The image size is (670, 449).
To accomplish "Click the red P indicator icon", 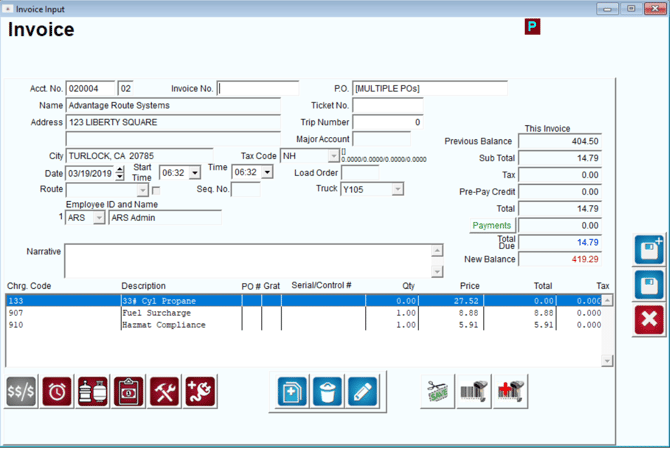I will pos(532,26).
